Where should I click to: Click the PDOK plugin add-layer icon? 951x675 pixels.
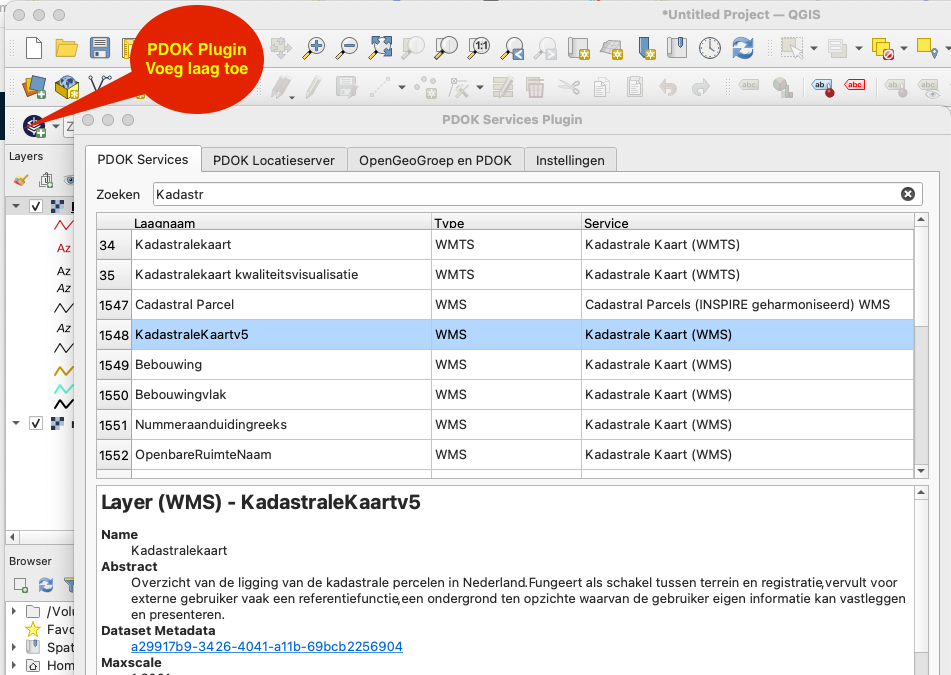34,126
